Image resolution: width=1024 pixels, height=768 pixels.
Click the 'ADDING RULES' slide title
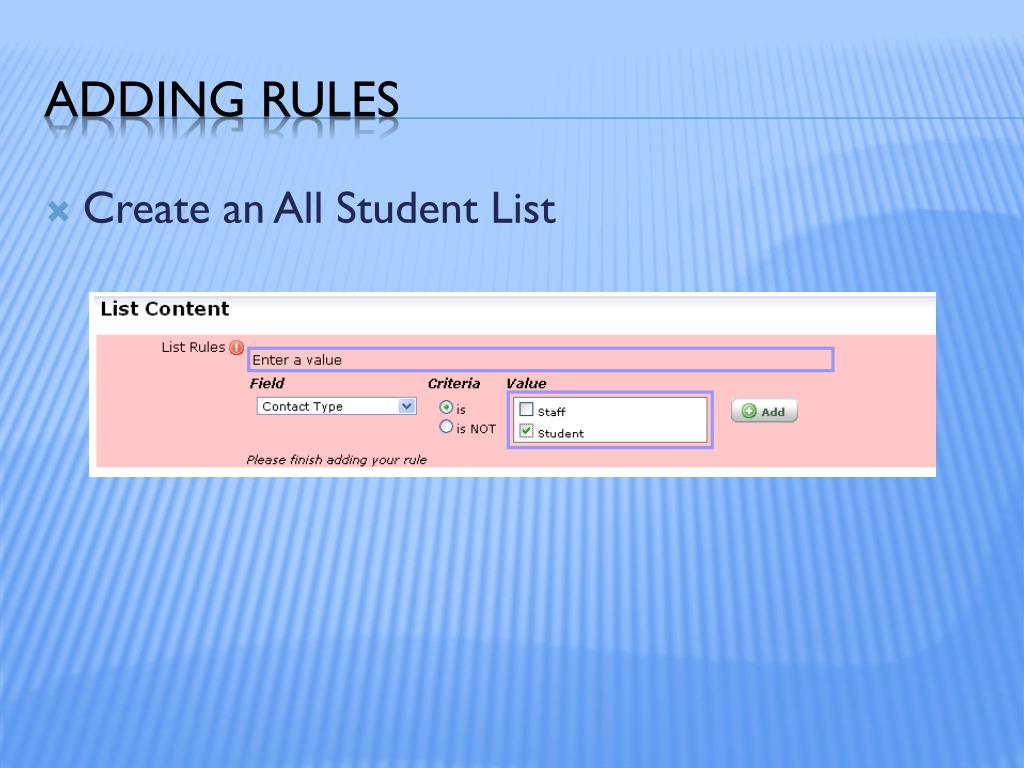[221, 100]
